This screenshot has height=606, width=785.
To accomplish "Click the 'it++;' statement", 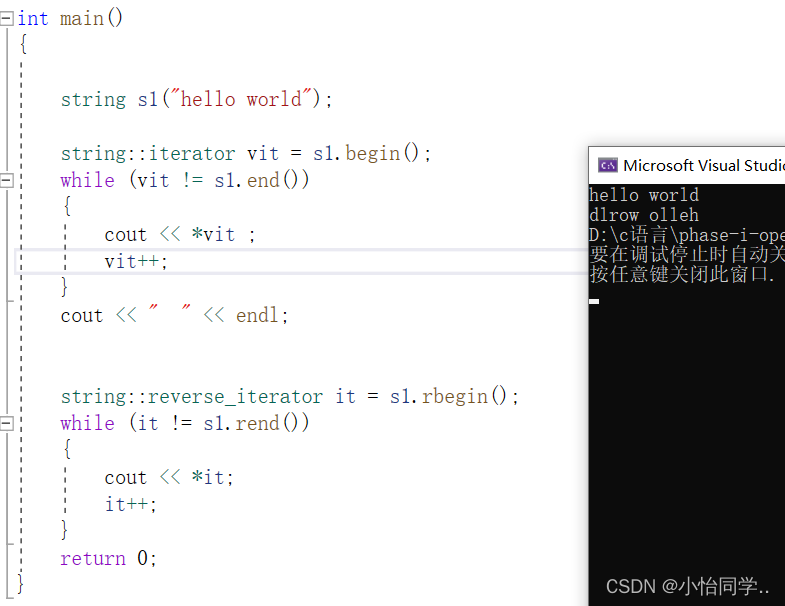I will pos(130,504).
